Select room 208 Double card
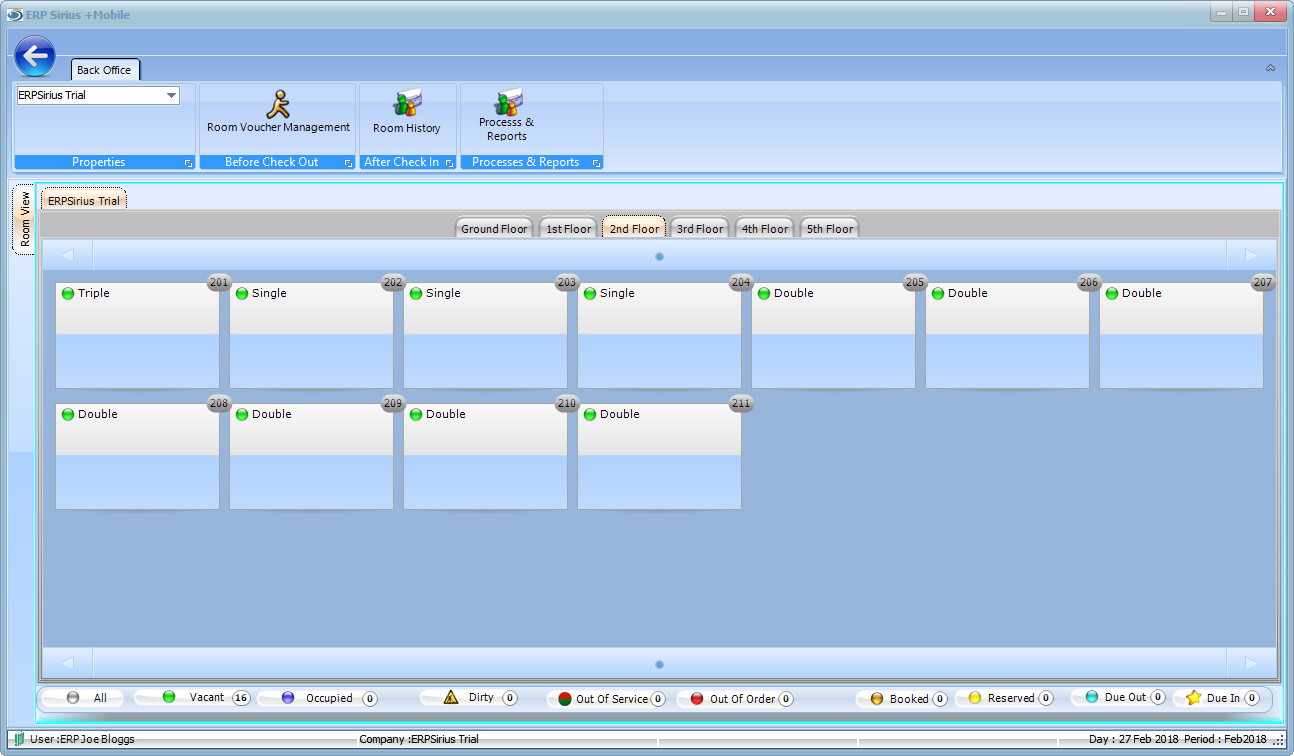This screenshot has height=756, width=1294. tap(137, 456)
